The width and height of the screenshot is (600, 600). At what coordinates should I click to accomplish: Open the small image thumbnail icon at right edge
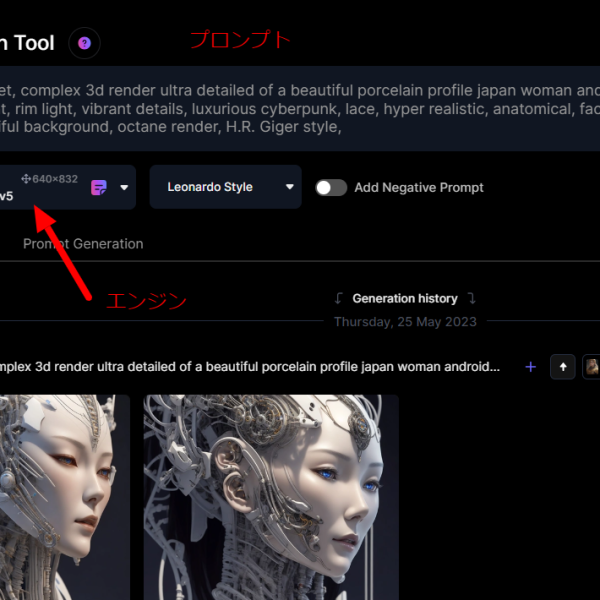coord(592,367)
